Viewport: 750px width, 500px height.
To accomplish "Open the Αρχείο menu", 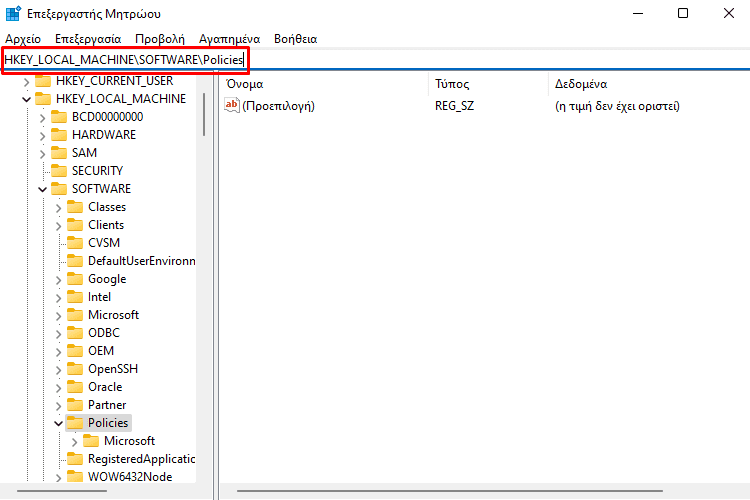I will pos(23,39).
